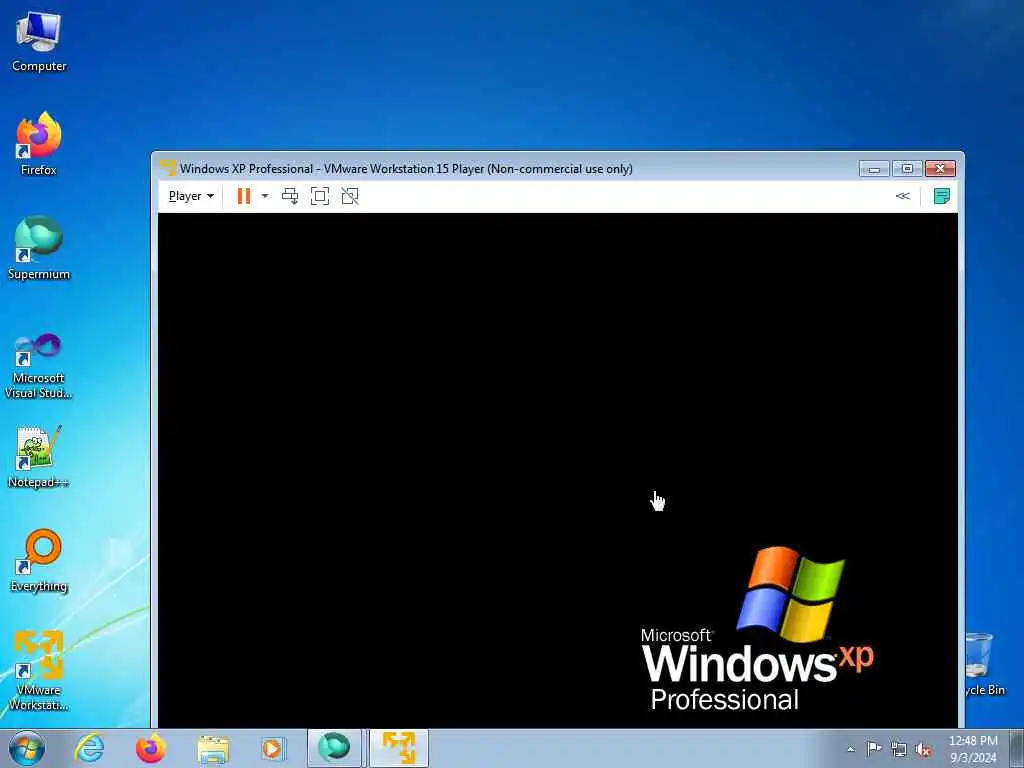This screenshot has width=1024, height=768.
Task: Click Show desktop strip at taskbar end
Action: (x=1016, y=748)
